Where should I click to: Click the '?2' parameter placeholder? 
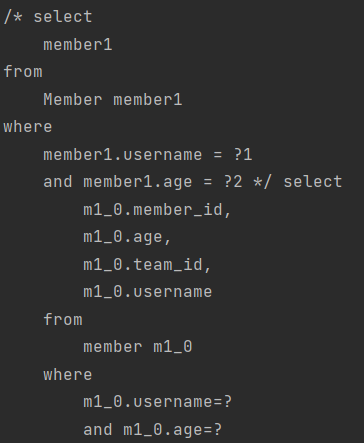(233, 182)
